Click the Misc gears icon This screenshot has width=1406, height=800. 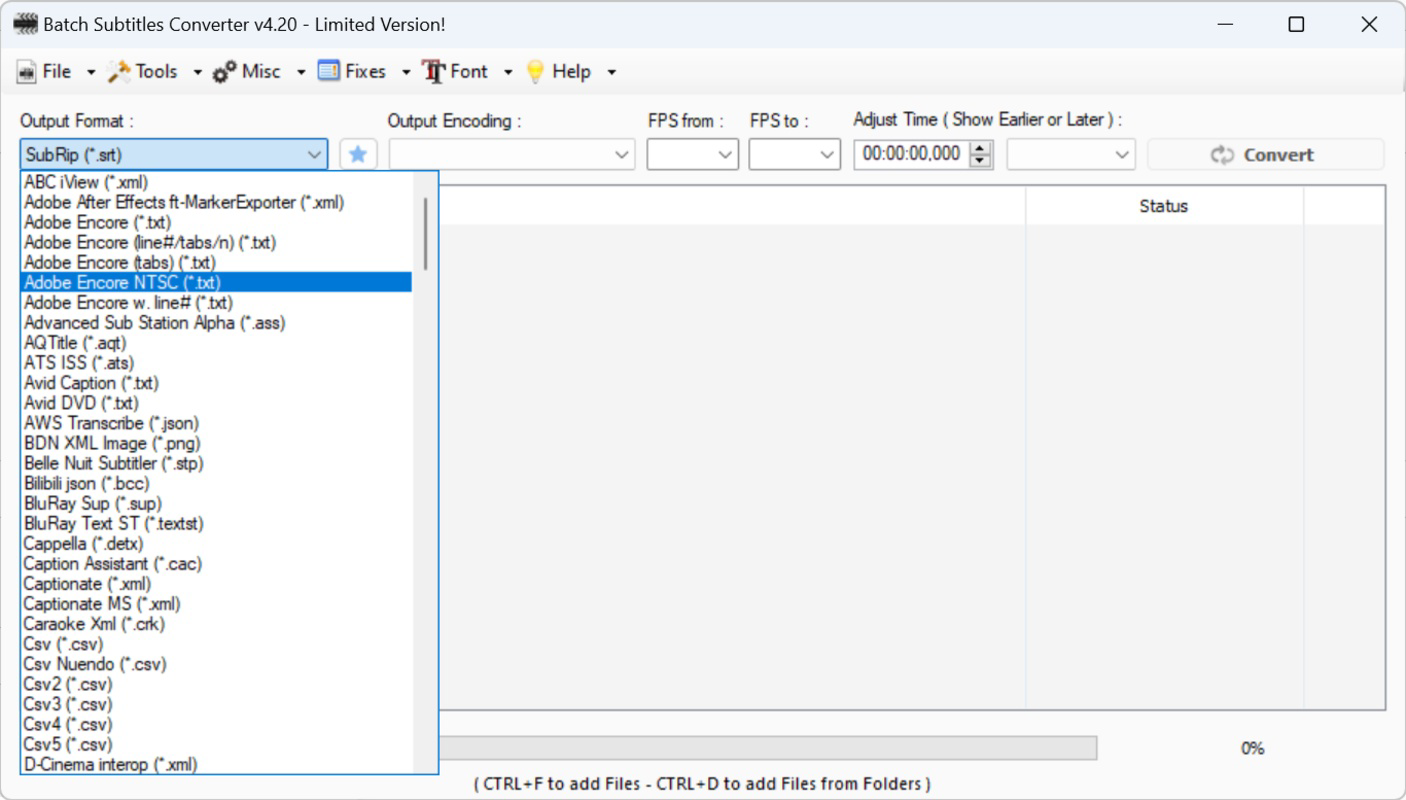pos(225,72)
